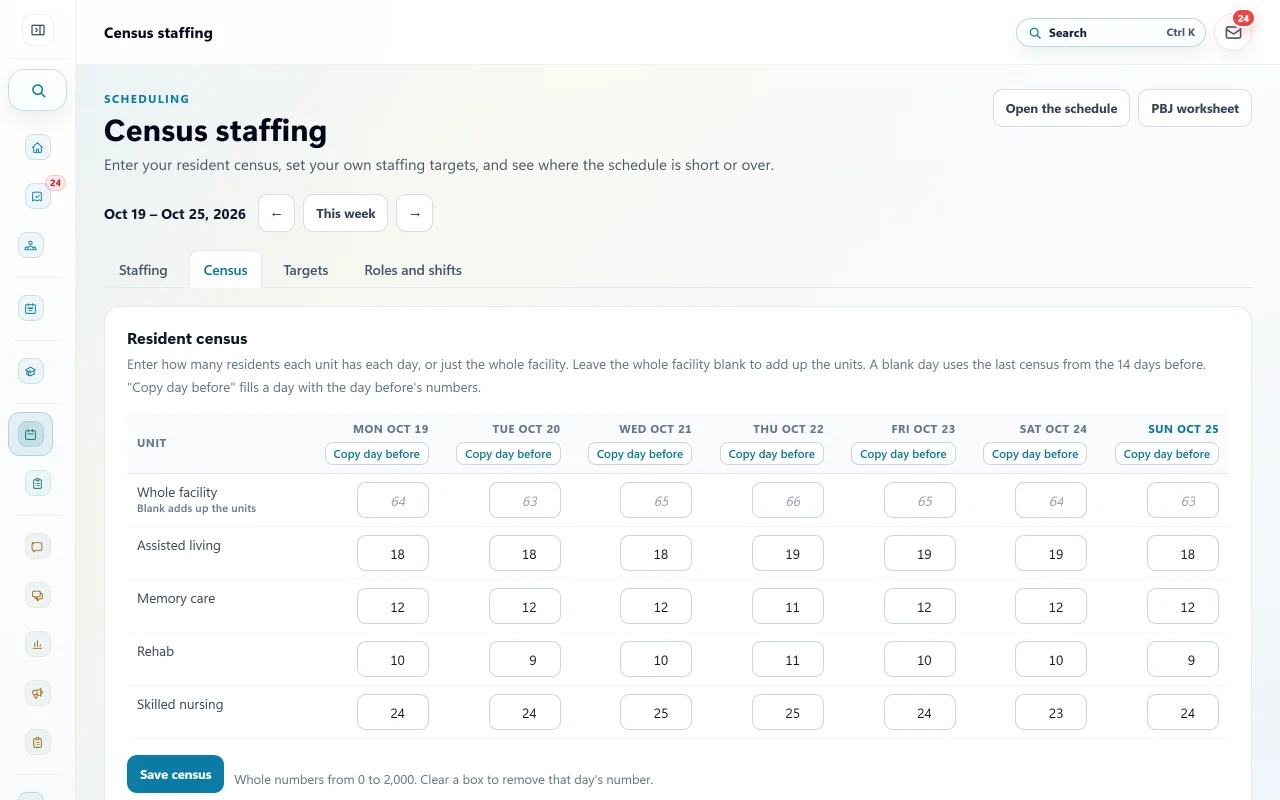Viewport: 1280px width, 800px height.
Task: Go to previous week with left arrow
Action: coord(276,213)
